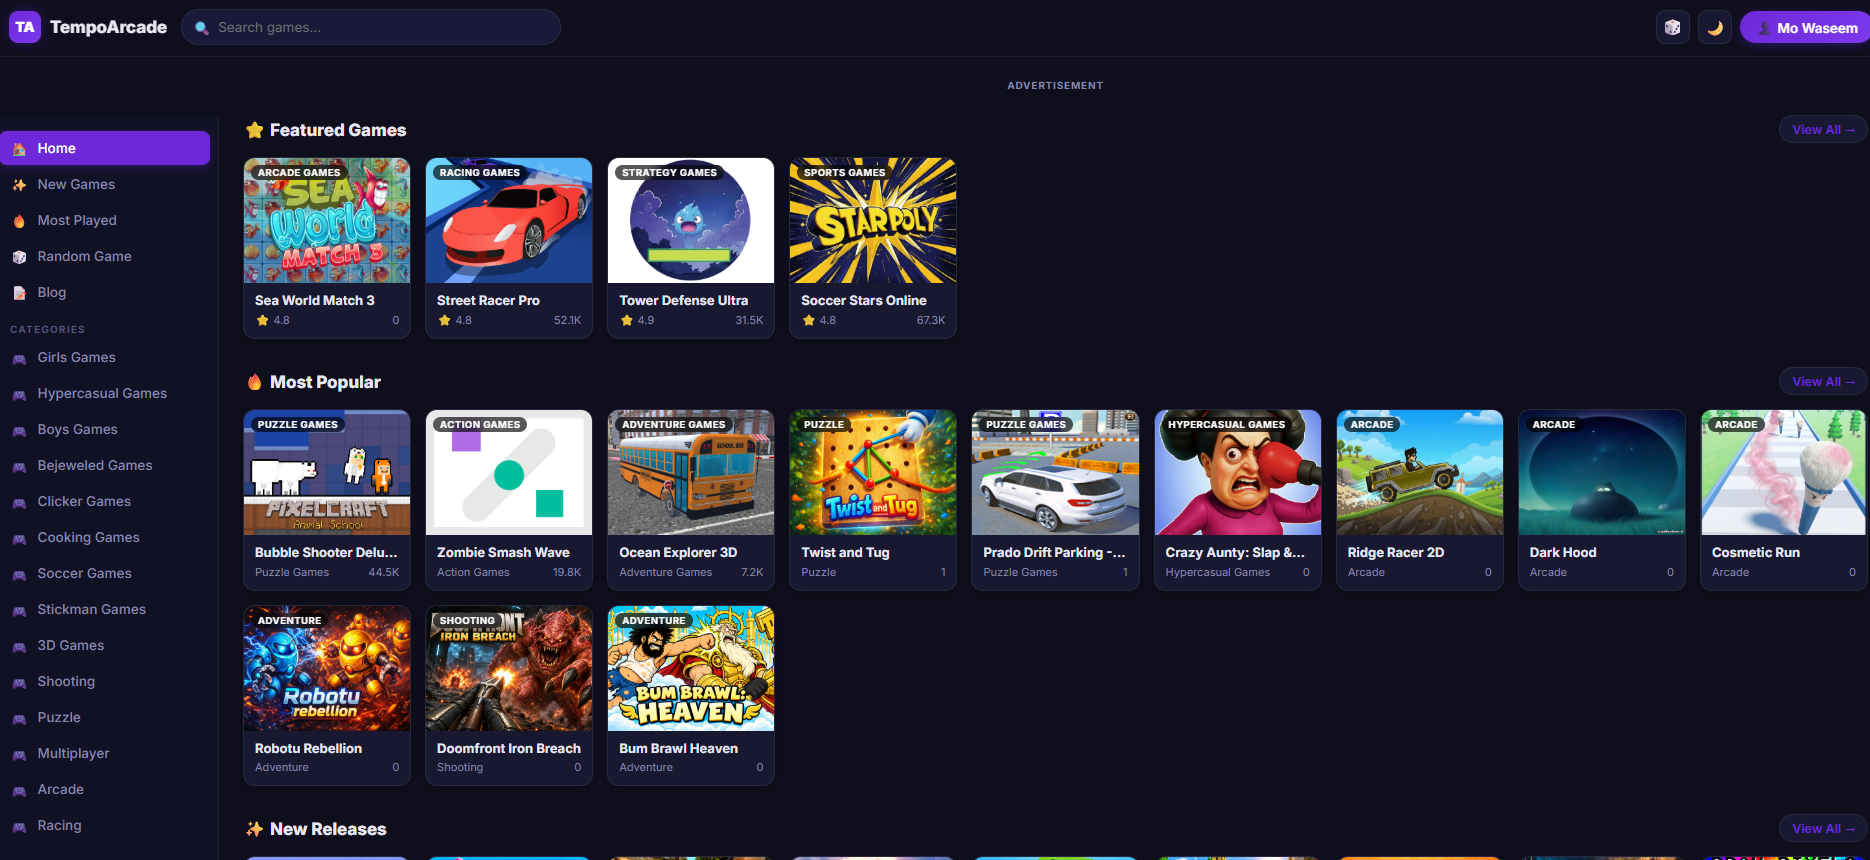Click the Boys Games controller icon
The width and height of the screenshot is (1870, 860).
(19, 430)
